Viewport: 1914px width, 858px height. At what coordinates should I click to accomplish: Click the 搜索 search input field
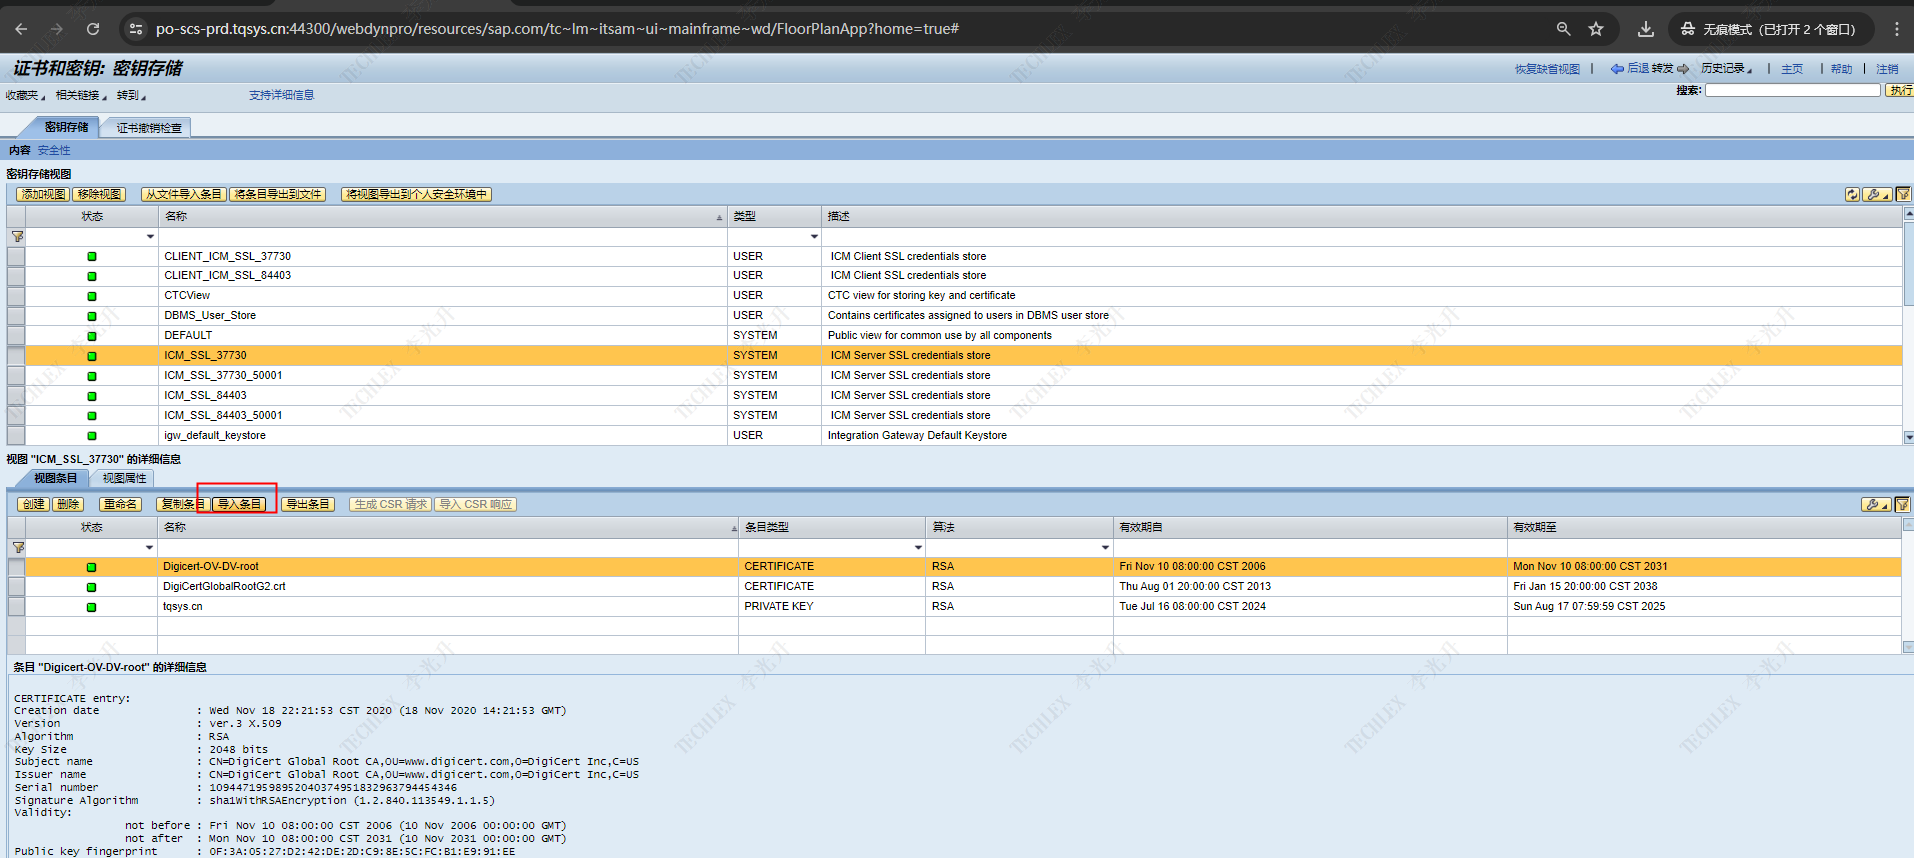(1792, 90)
